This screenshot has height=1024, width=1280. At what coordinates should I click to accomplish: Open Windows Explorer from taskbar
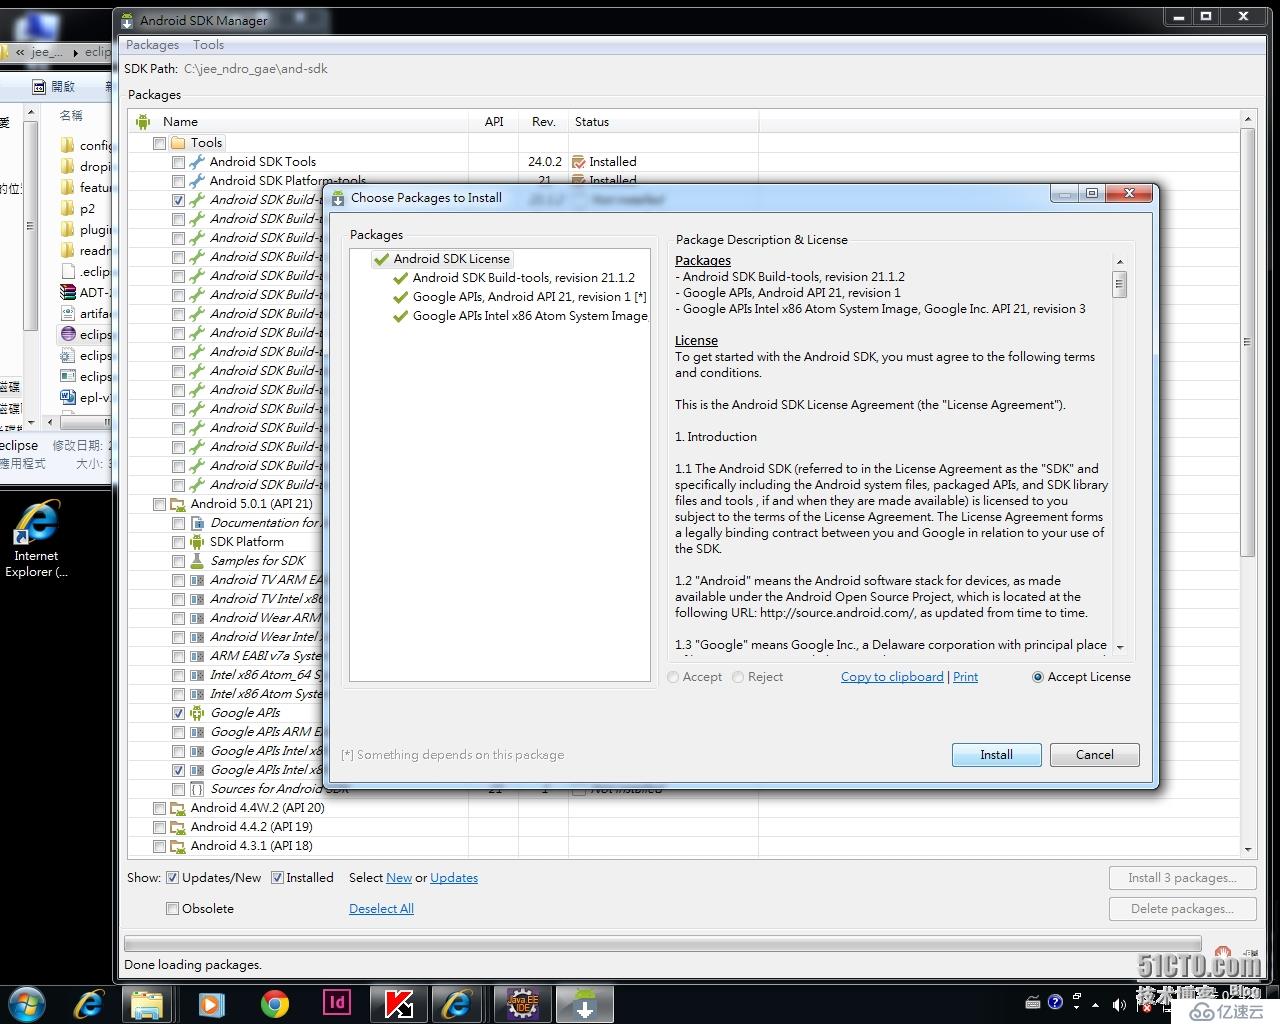tap(147, 1004)
